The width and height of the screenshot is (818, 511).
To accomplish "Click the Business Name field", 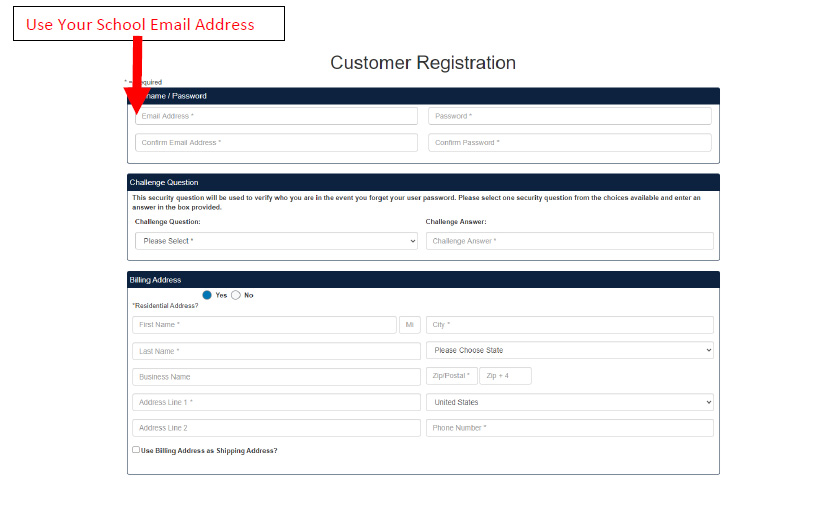I will [x=276, y=377].
